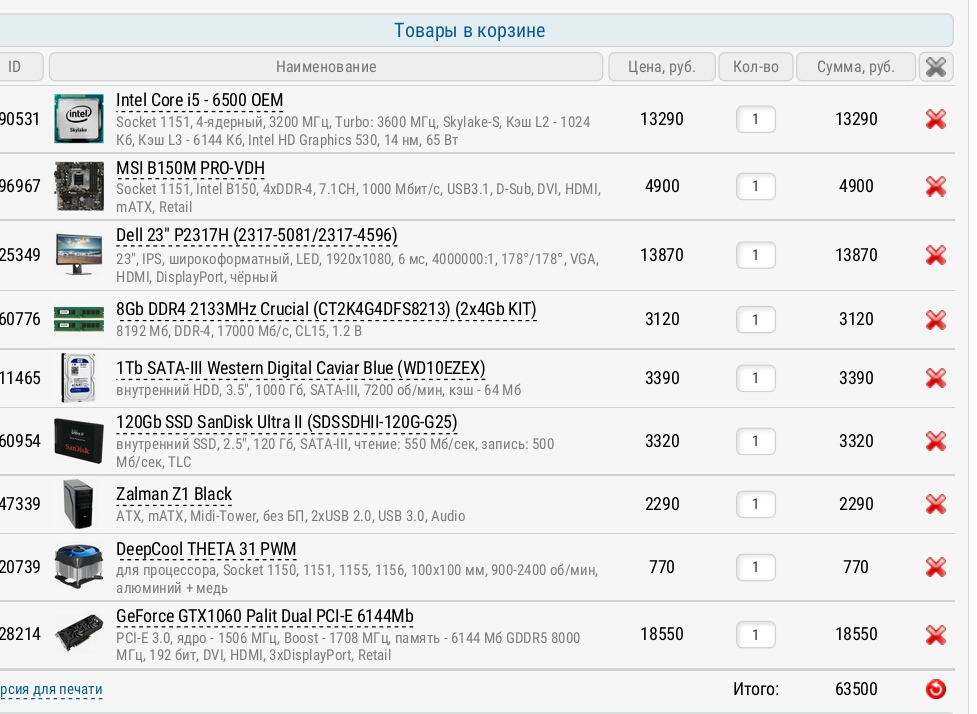Select the sum 13870 for Dell monitor
Image resolution: width=977 pixels, height=714 pixels.
[856, 255]
